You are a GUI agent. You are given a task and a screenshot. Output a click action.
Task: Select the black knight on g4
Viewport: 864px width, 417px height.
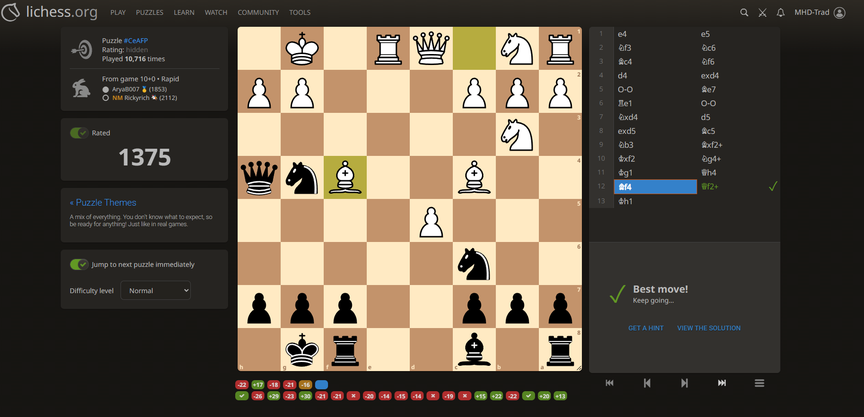(302, 177)
